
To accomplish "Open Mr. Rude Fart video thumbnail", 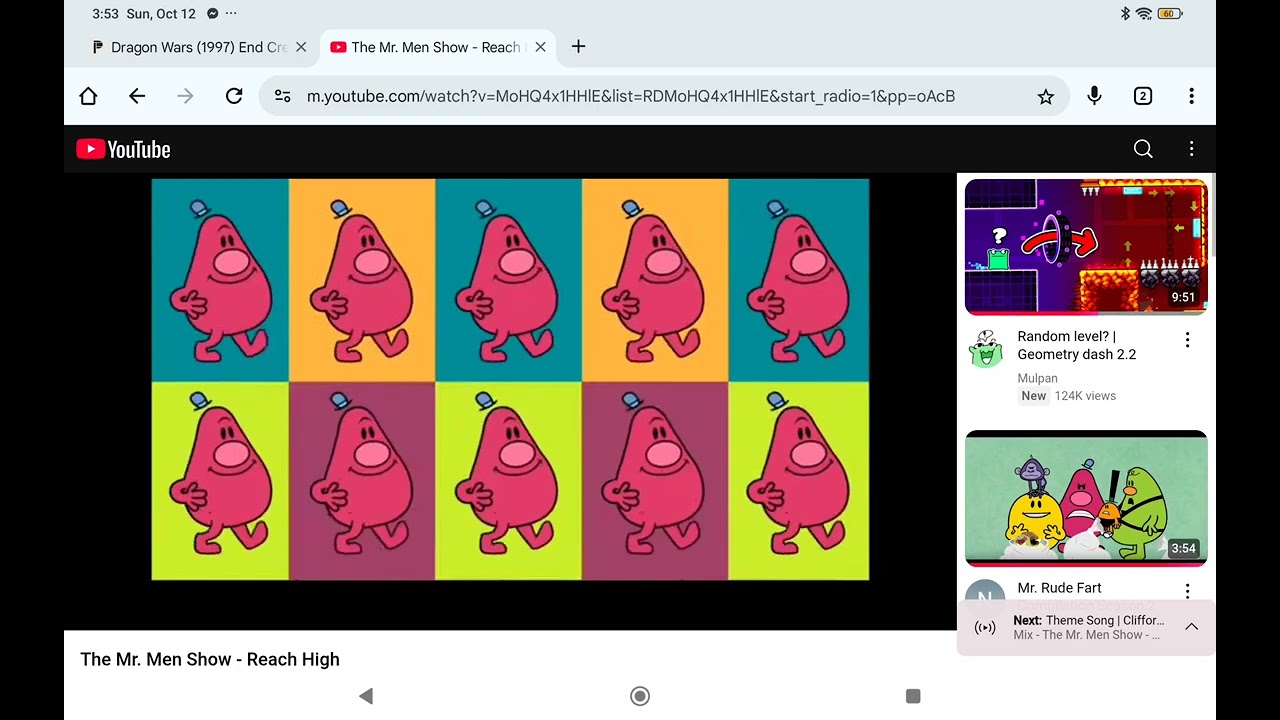I will [x=1086, y=498].
